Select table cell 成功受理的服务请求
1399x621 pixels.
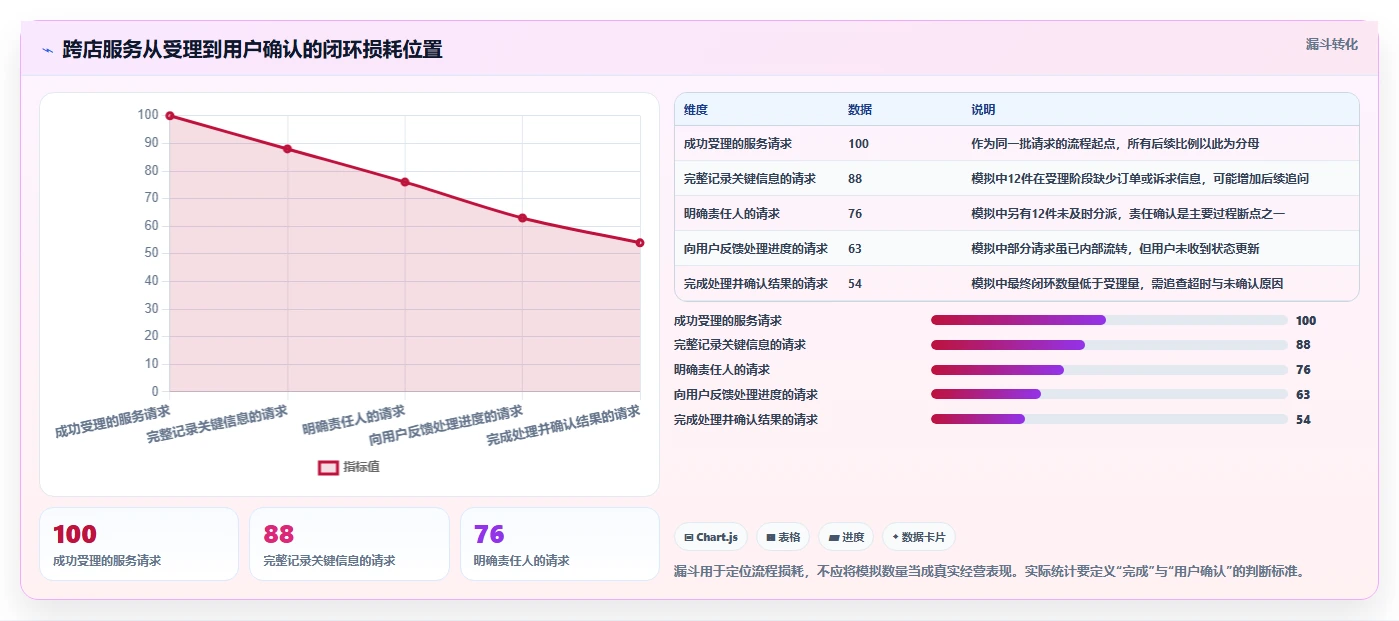click(738, 144)
